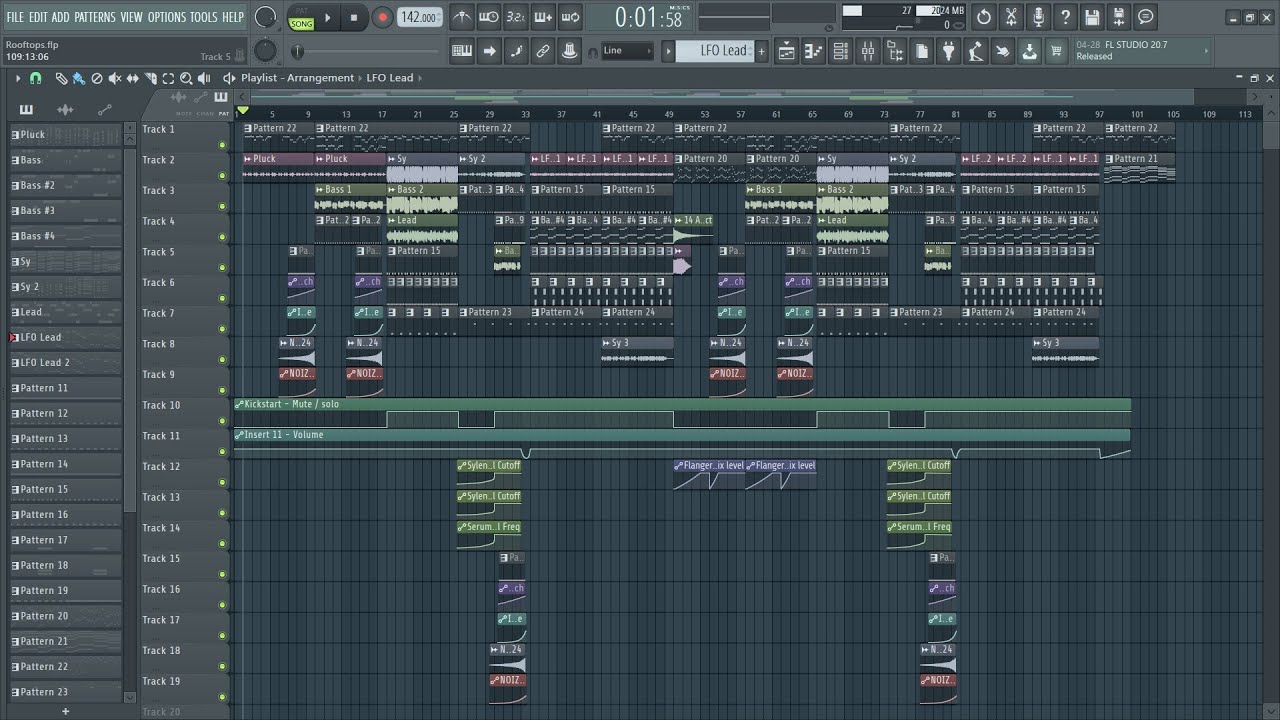This screenshot has width=1280, height=720.
Task: Click the close all windows hand icon
Action: click(x=1003, y=51)
